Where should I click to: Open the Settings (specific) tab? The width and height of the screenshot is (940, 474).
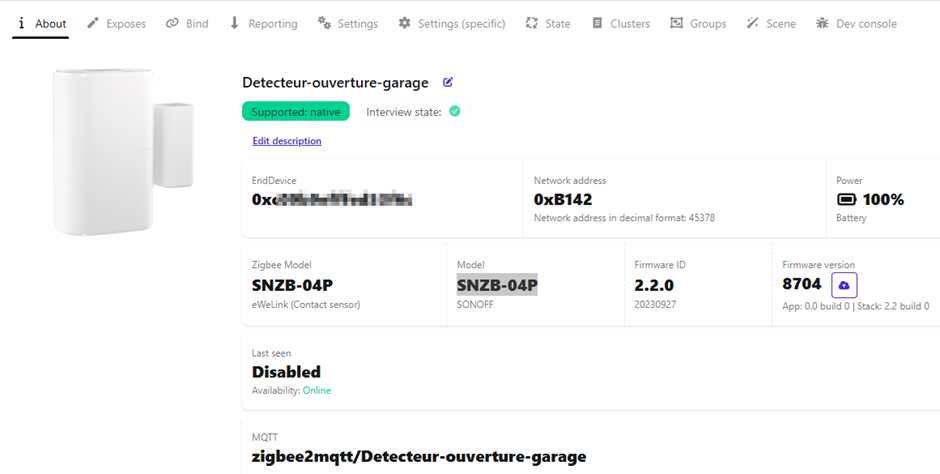[451, 23]
